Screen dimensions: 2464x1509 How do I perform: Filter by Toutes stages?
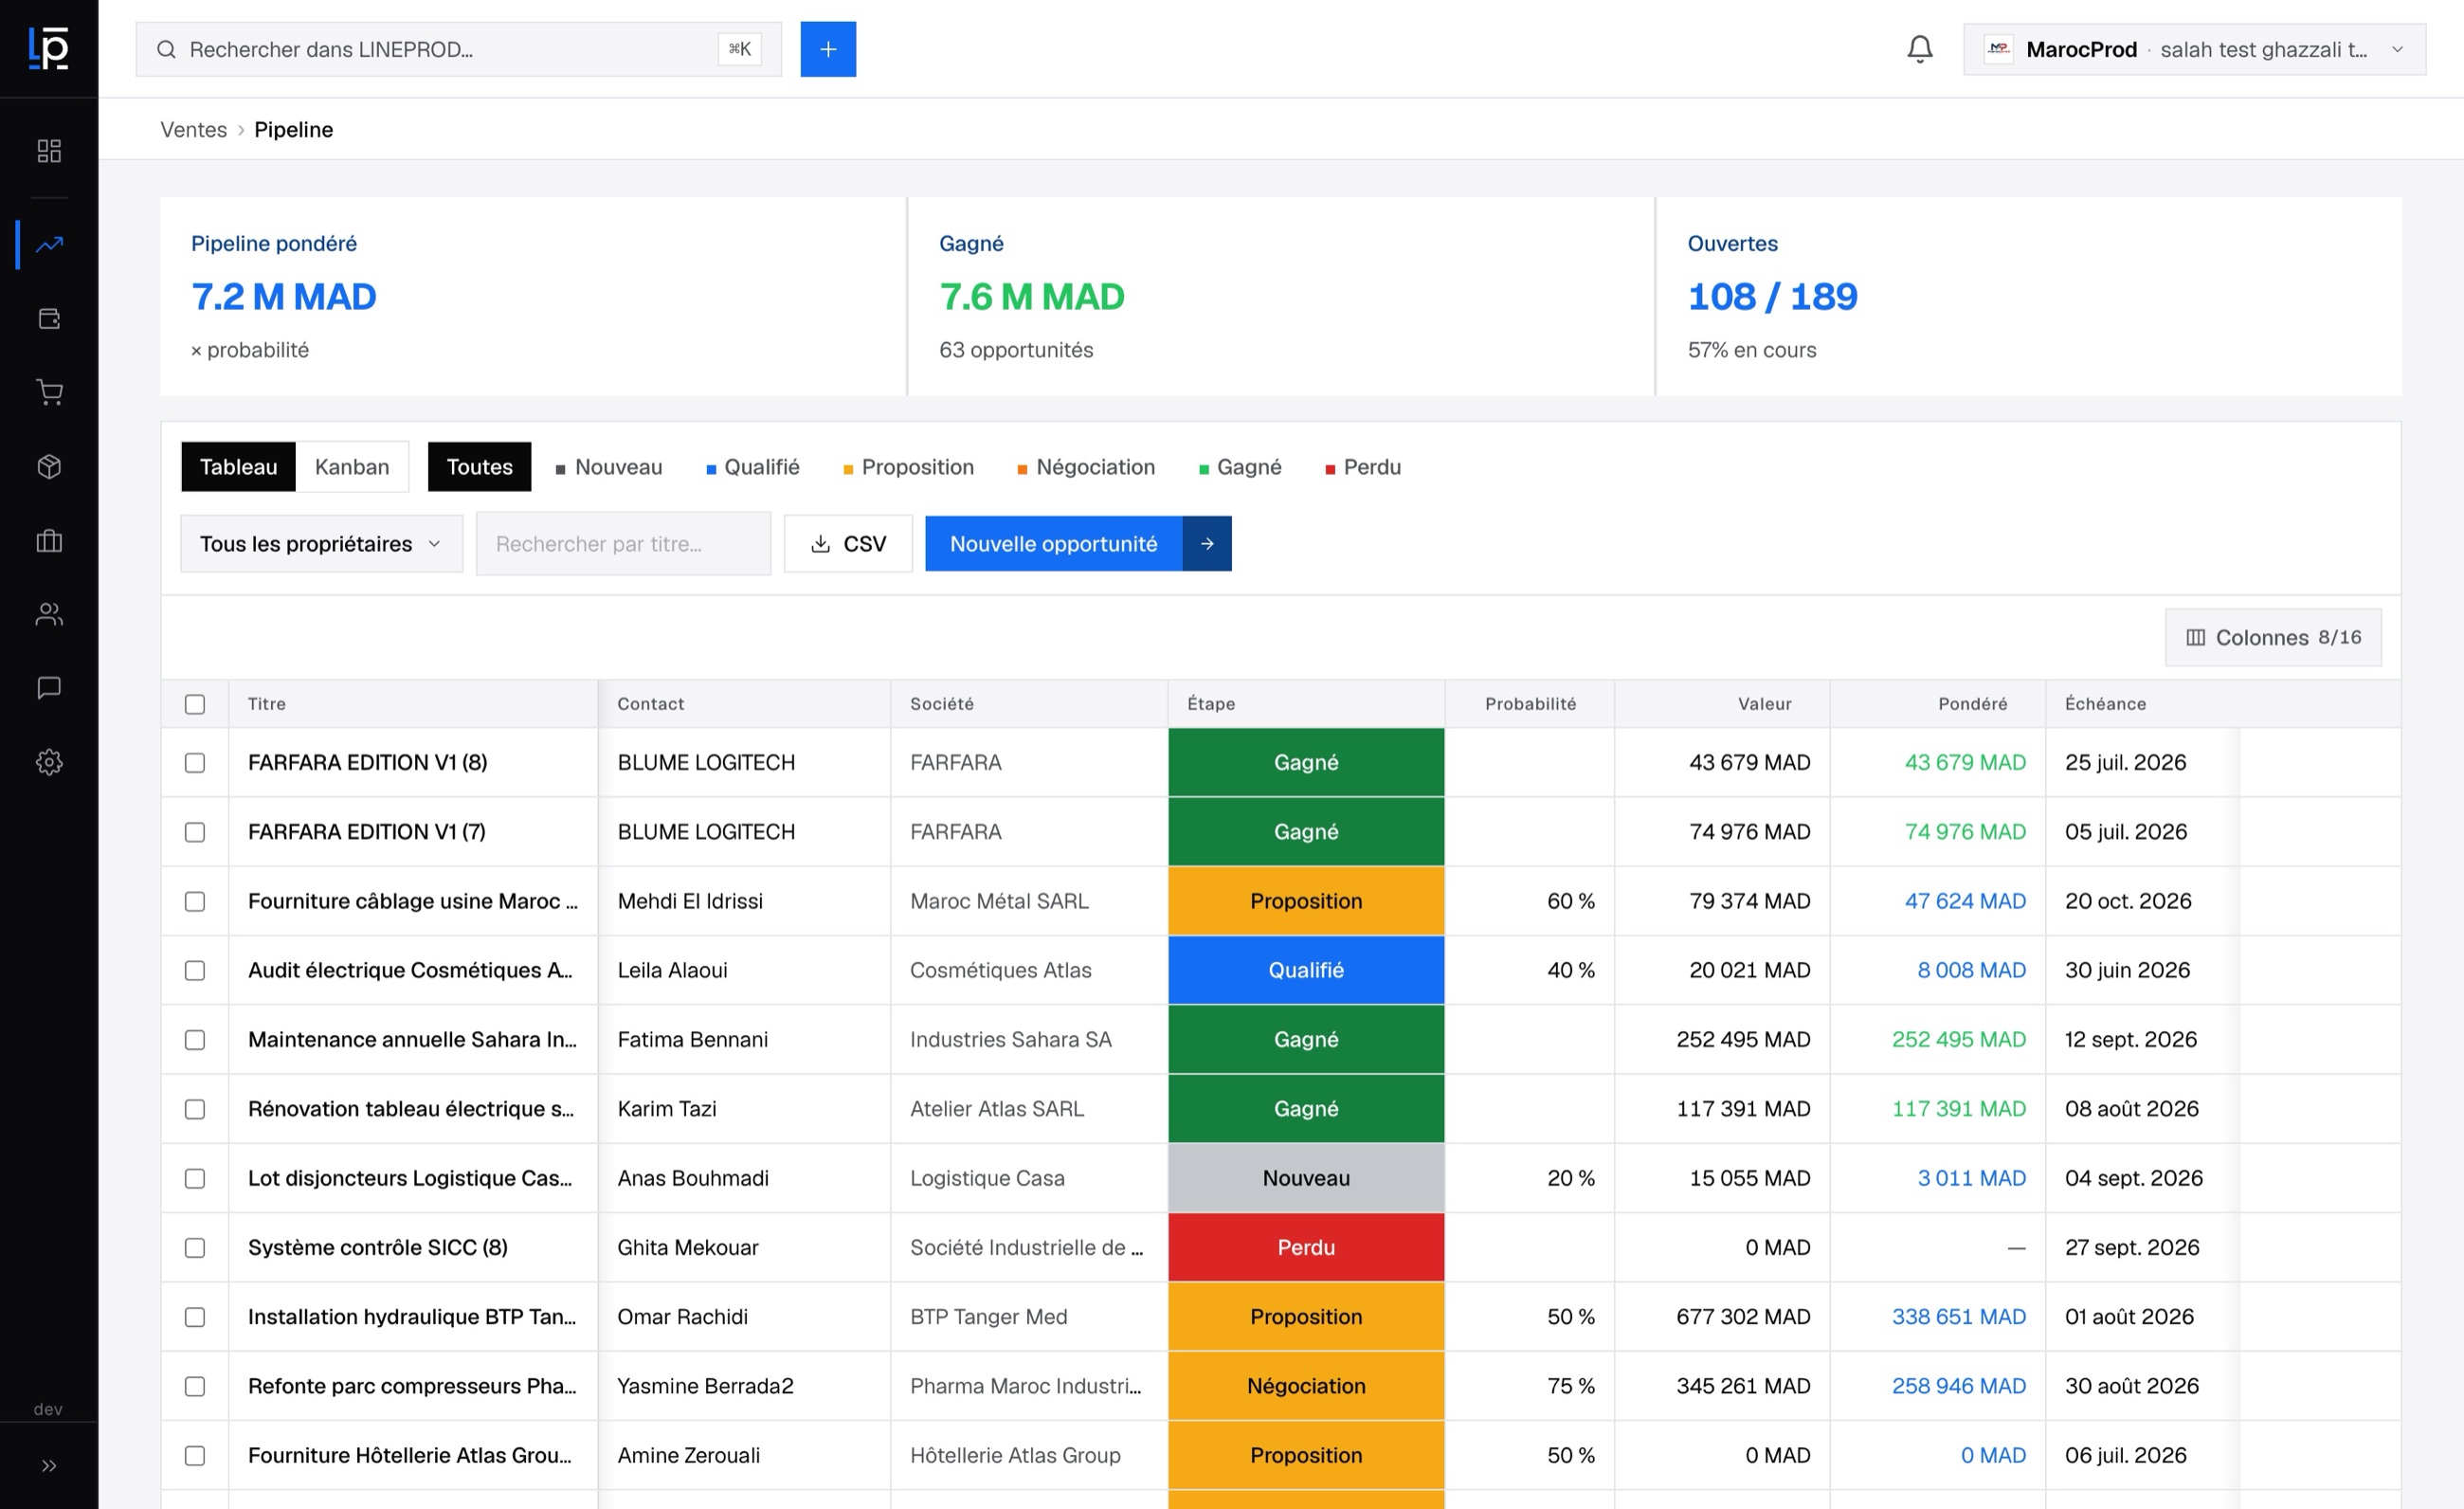[479, 467]
